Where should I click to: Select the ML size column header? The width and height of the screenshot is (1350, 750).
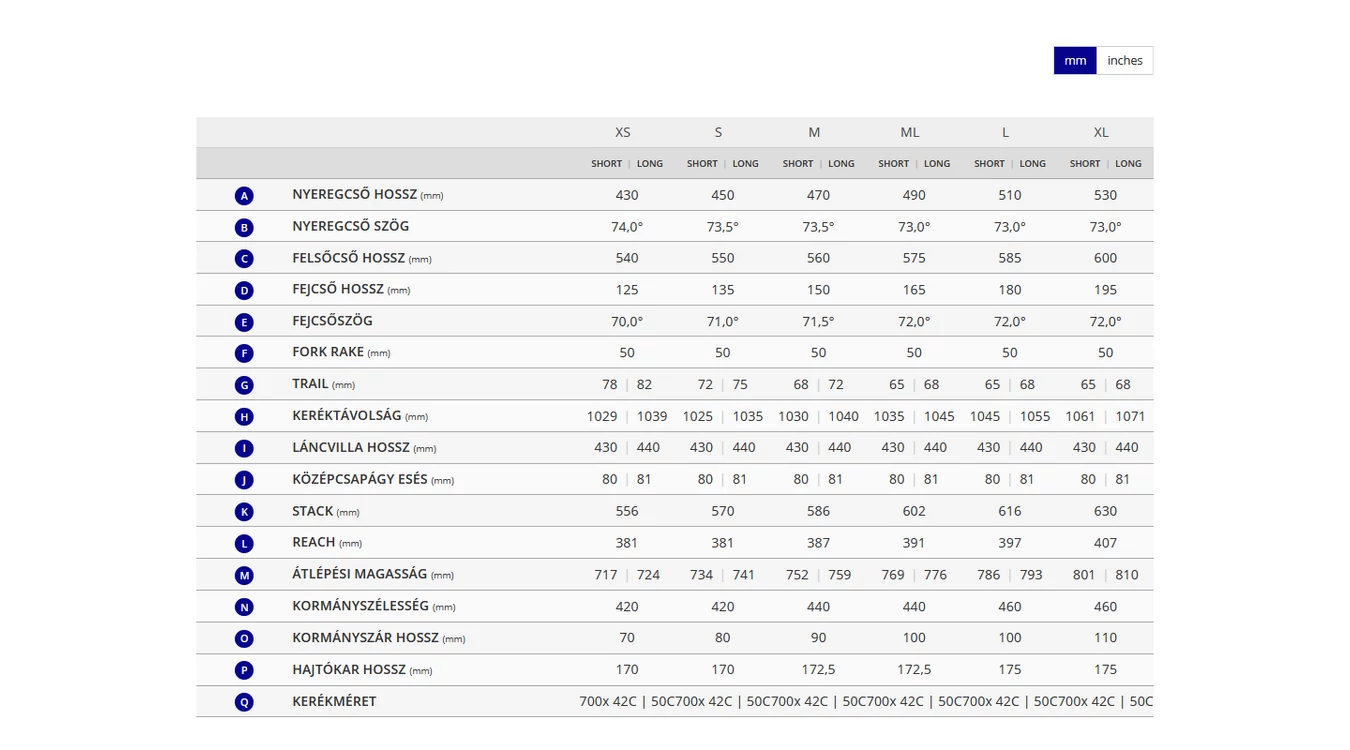pyautogui.click(x=910, y=132)
